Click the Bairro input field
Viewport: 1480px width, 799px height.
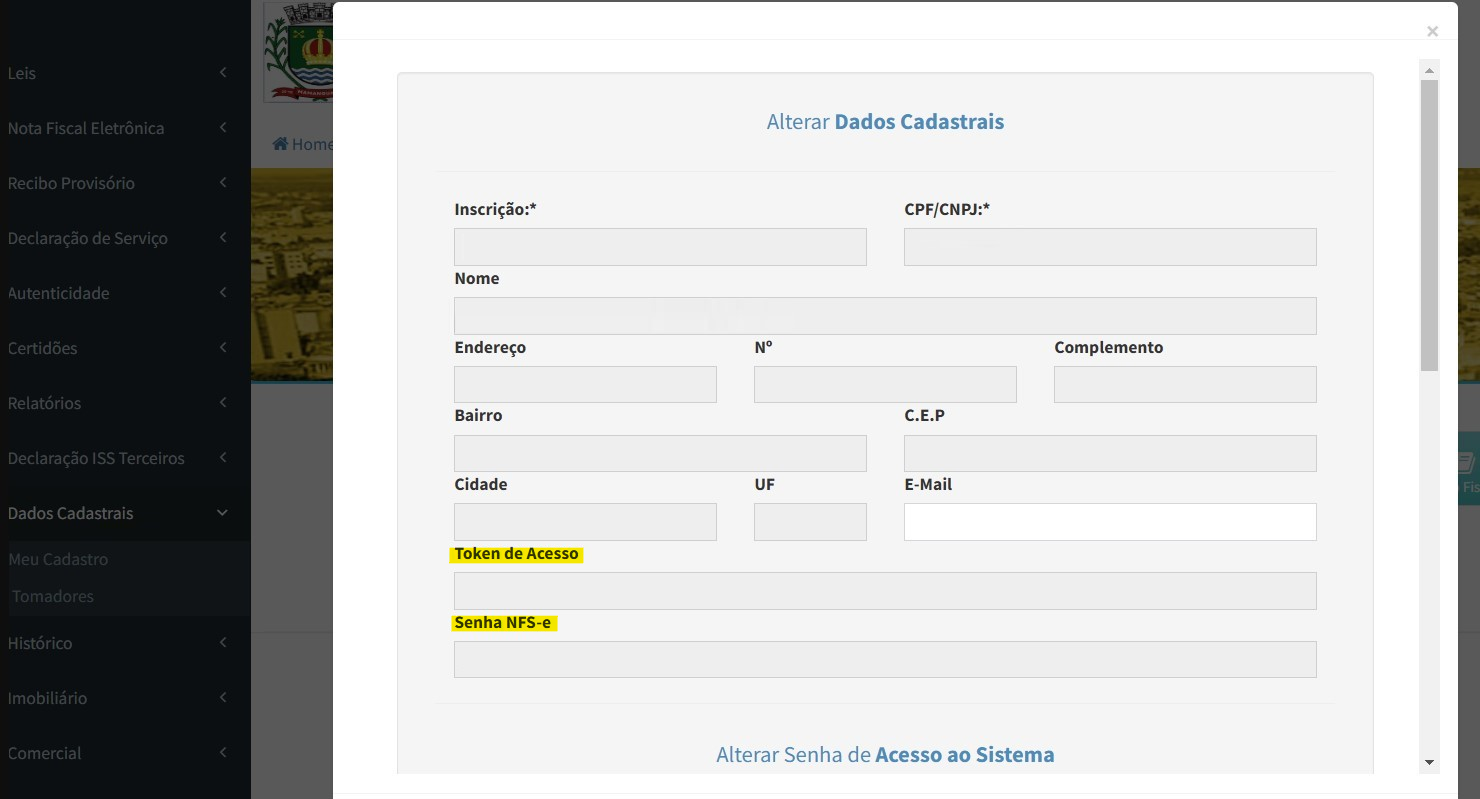[x=660, y=453]
